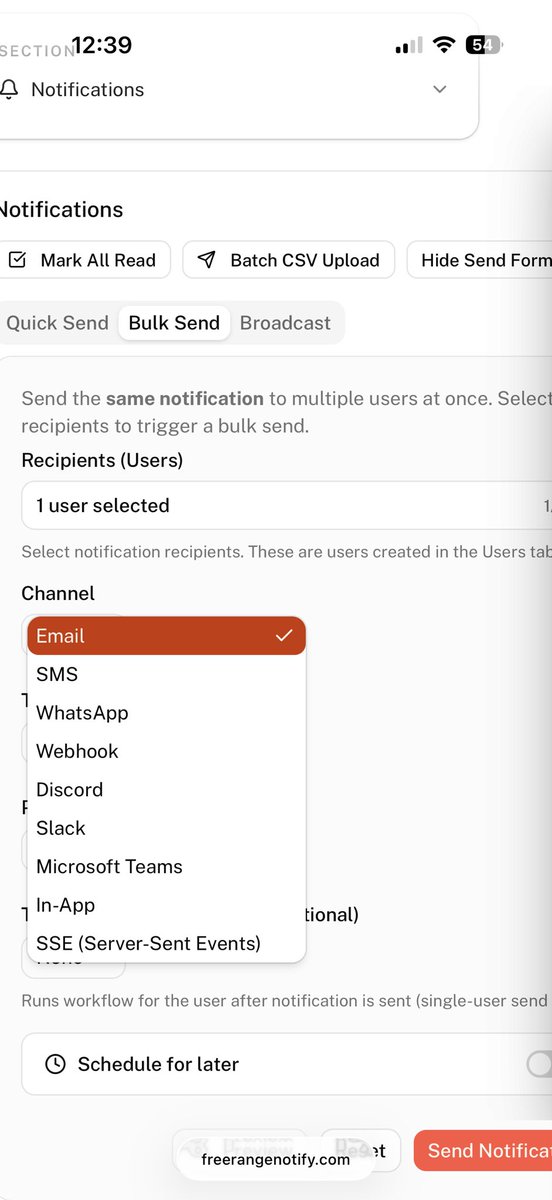Click the checkmark icon in Mark All Read
Screen dimensions: 552x1200
(17, 260)
